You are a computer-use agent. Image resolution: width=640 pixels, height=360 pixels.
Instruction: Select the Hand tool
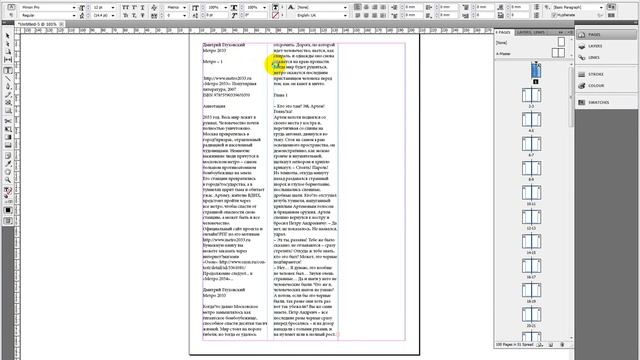pyautogui.click(x=8, y=172)
